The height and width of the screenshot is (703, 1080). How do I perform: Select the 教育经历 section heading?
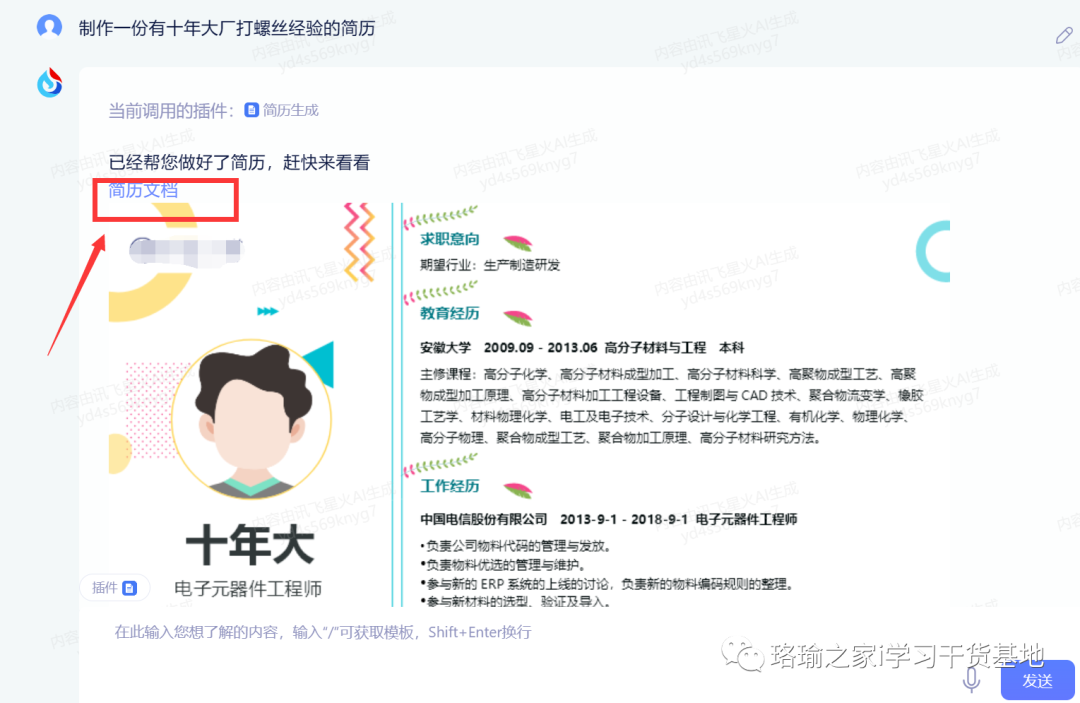click(x=450, y=313)
